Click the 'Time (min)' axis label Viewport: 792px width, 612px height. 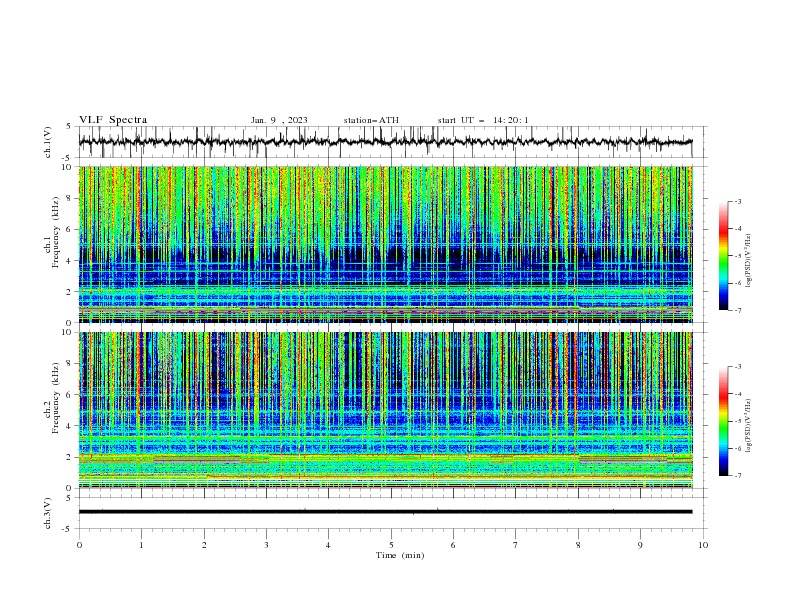400,555
